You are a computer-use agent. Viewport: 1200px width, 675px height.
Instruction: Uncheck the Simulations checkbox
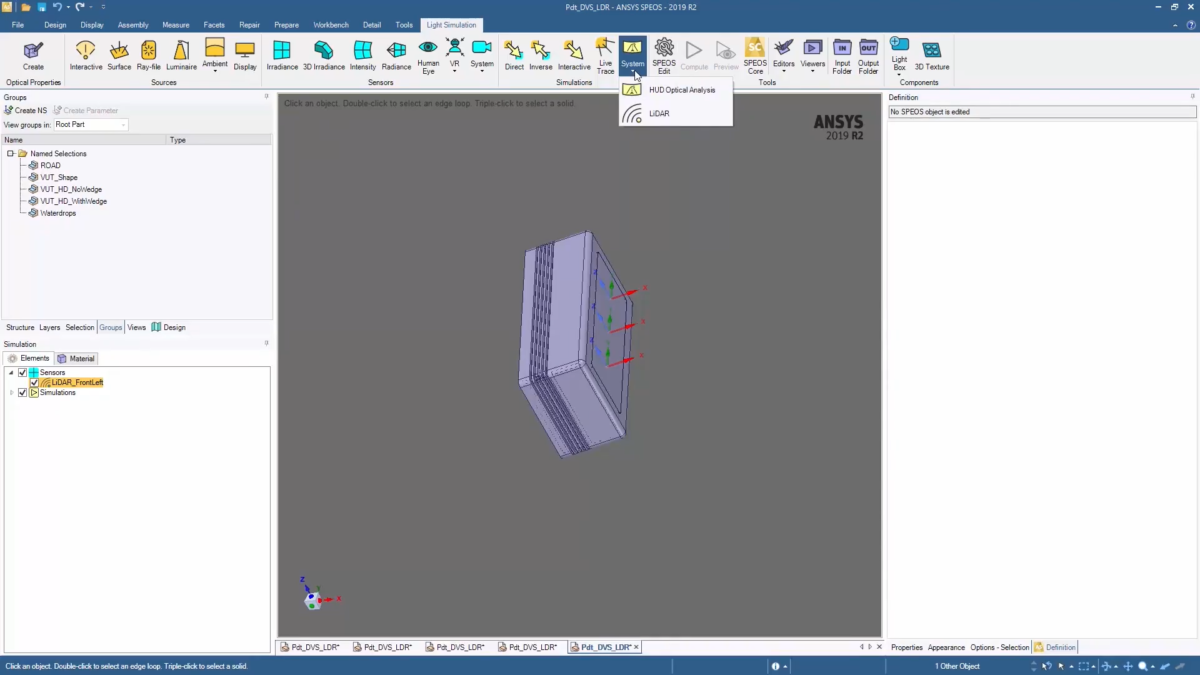tap(23, 392)
